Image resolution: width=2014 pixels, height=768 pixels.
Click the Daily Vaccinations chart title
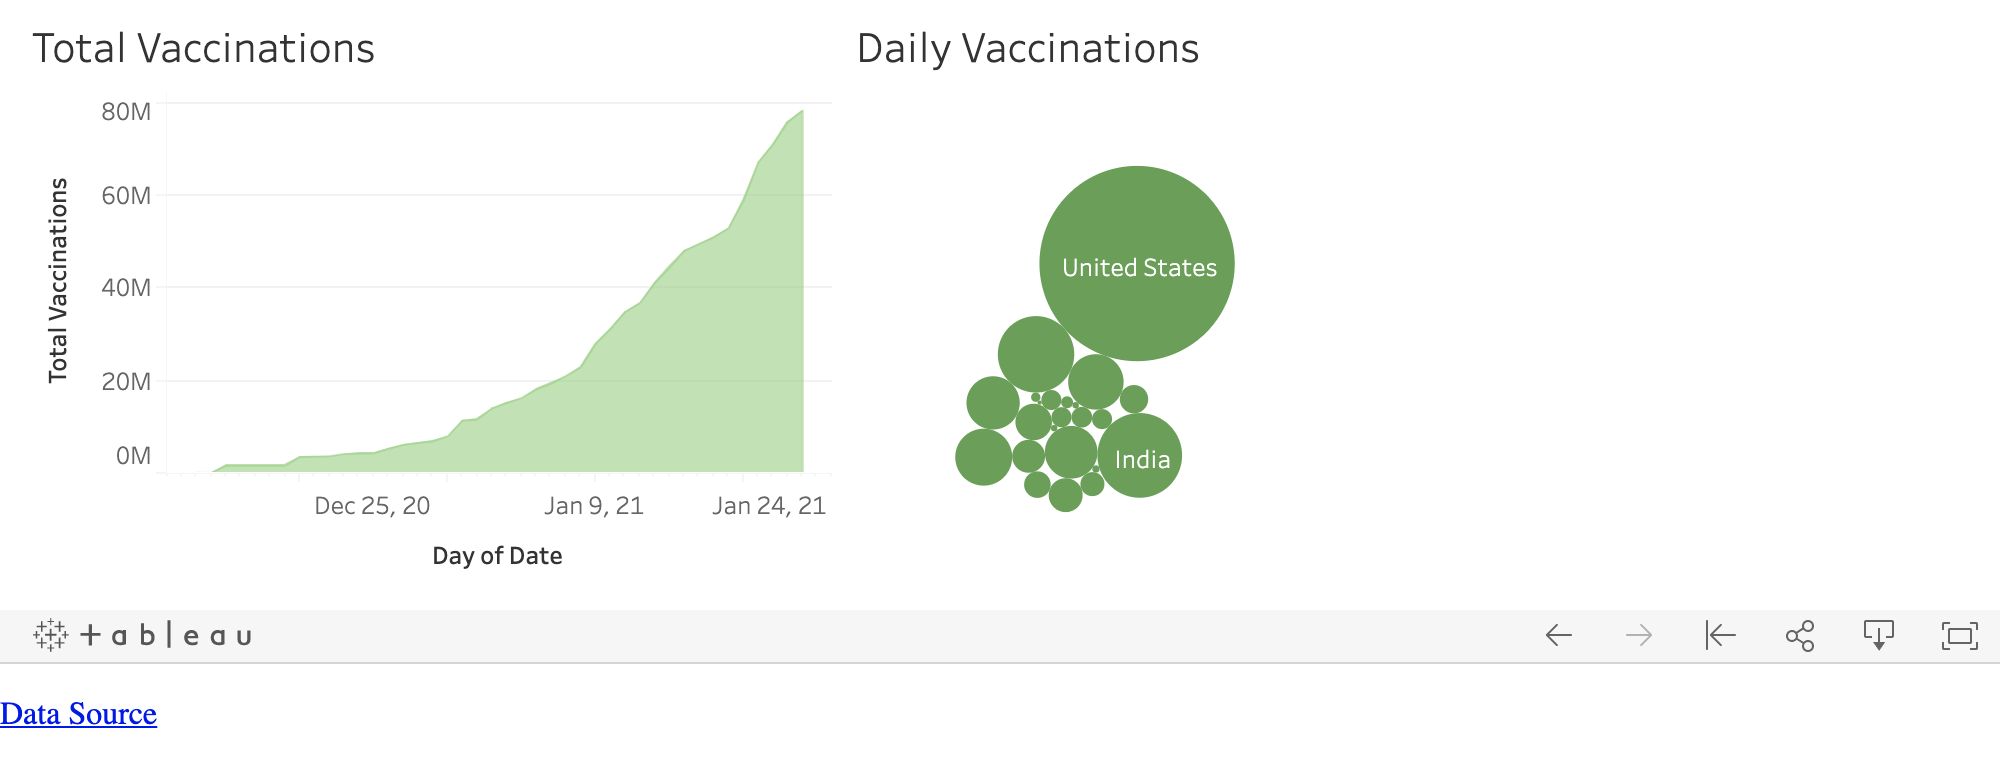(x=1028, y=48)
